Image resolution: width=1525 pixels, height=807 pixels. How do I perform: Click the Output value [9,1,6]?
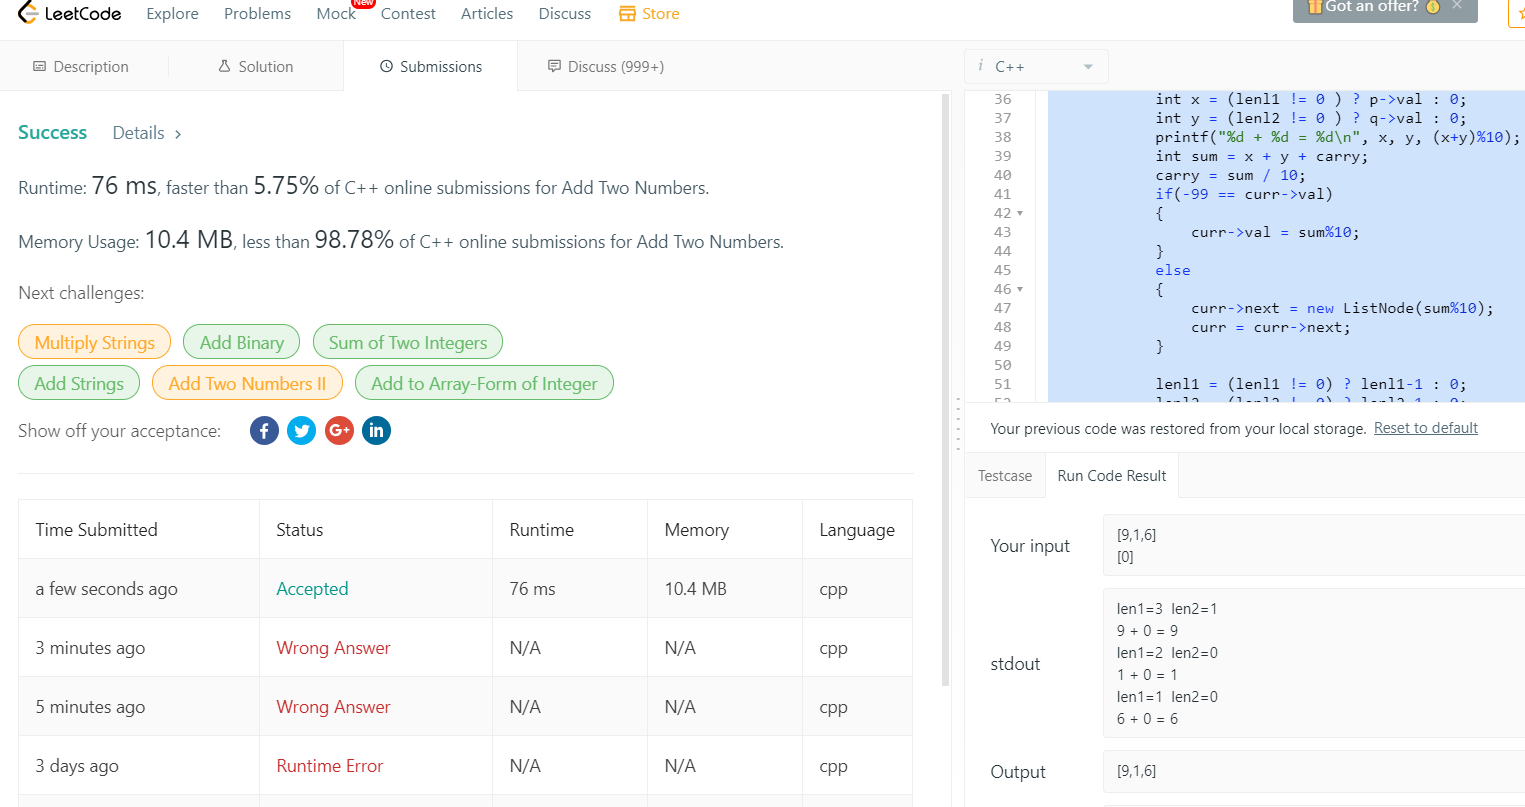[1137, 771]
